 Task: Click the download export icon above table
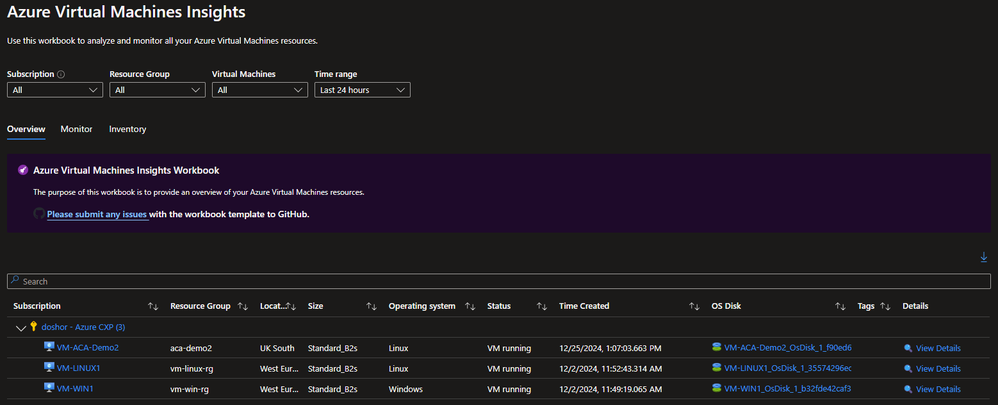pos(984,258)
